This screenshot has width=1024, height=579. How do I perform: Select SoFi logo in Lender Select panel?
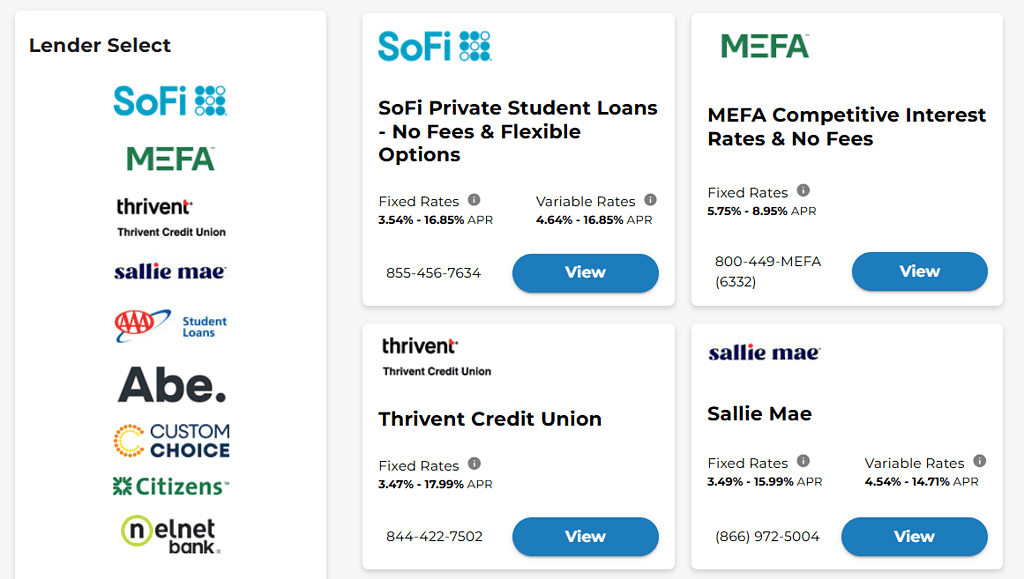coord(170,101)
